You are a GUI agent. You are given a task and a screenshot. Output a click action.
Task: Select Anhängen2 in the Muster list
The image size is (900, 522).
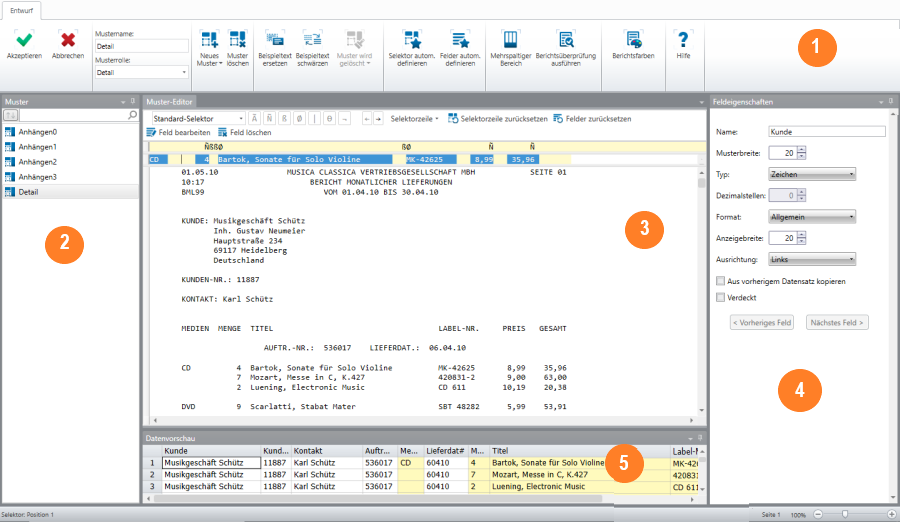38,161
